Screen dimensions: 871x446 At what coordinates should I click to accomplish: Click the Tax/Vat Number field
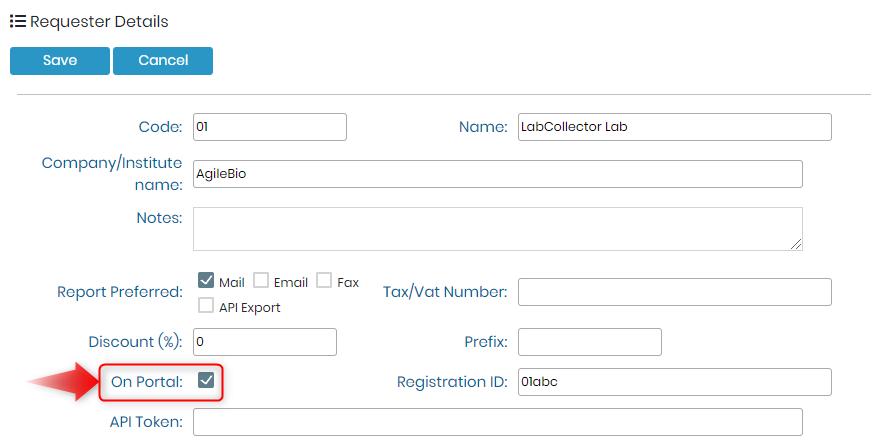pyautogui.click(x=675, y=292)
